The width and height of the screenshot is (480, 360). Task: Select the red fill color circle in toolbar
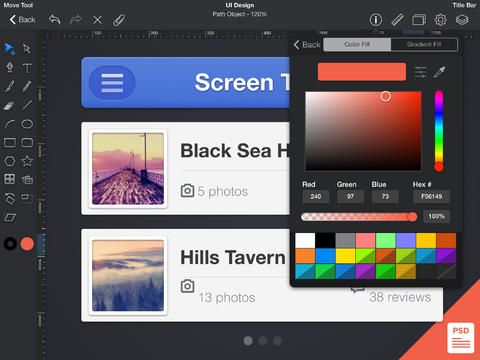click(27, 244)
